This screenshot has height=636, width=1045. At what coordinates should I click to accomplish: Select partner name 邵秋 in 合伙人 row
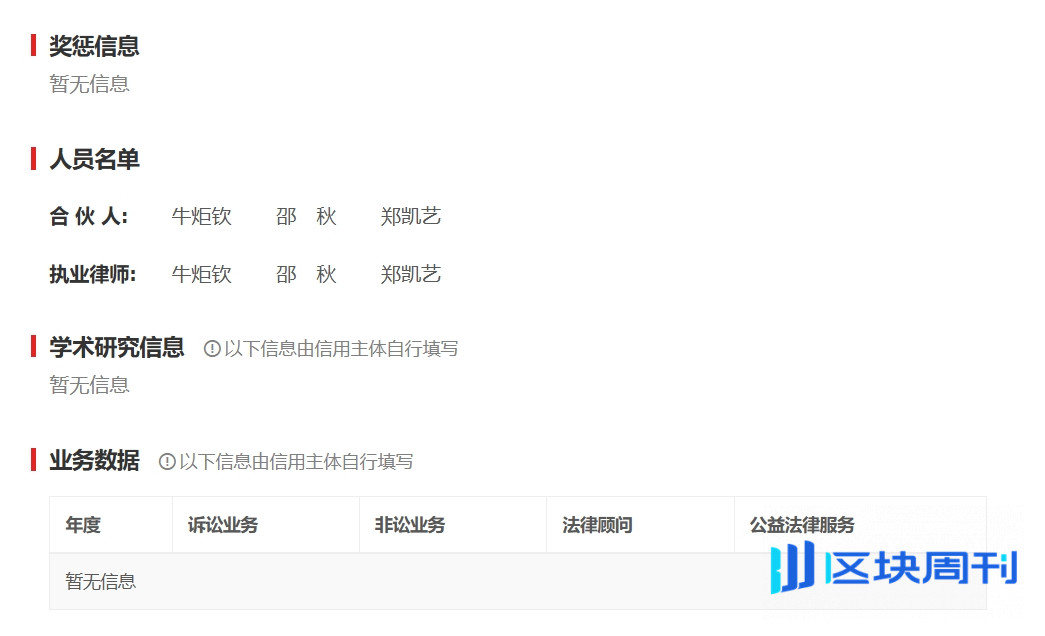(306, 217)
